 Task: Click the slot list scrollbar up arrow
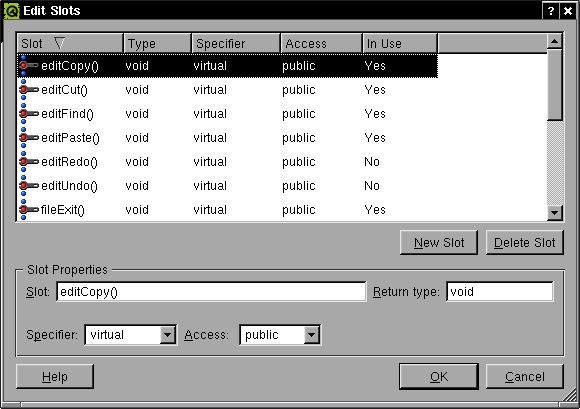pos(555,41)
